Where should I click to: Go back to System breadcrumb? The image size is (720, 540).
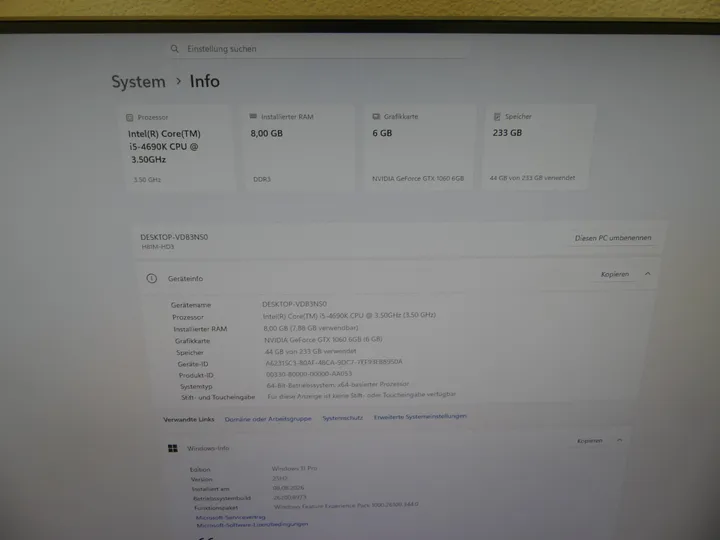click(138, 82)
